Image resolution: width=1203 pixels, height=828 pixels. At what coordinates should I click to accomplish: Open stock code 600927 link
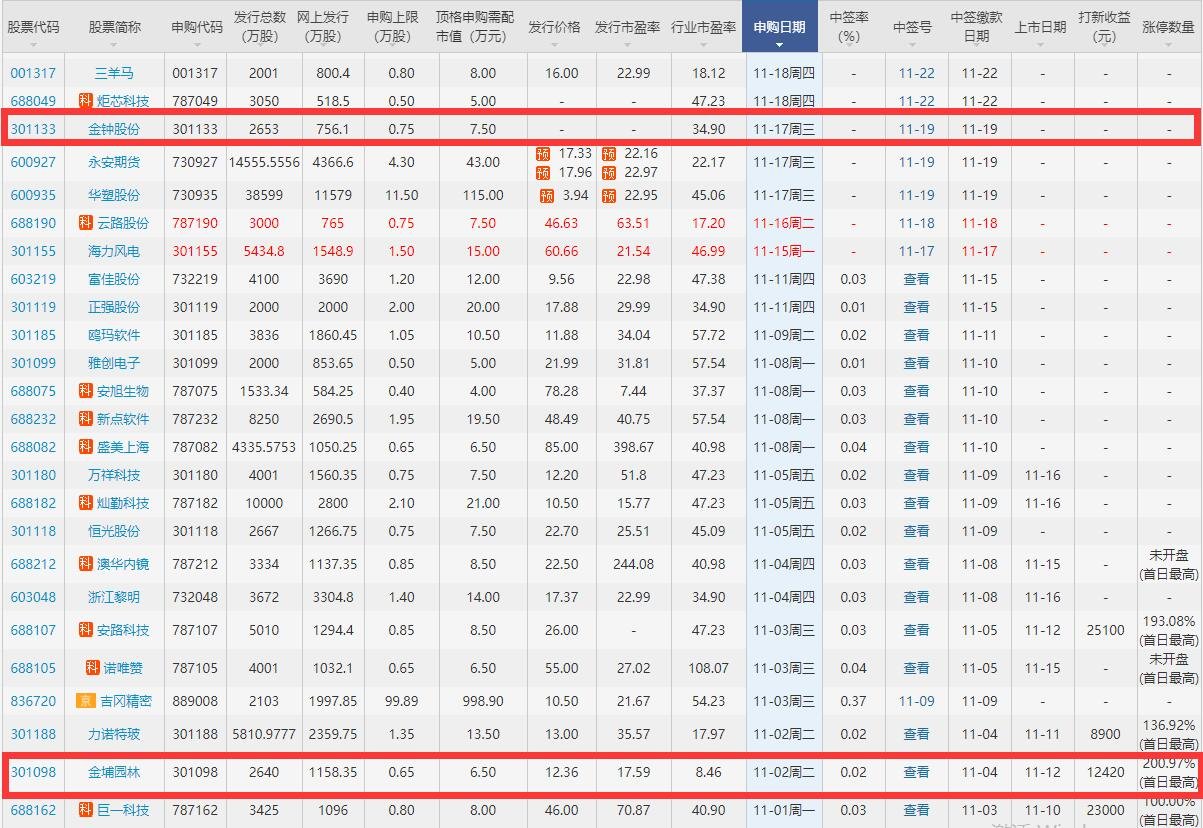(x=33, y=162)
